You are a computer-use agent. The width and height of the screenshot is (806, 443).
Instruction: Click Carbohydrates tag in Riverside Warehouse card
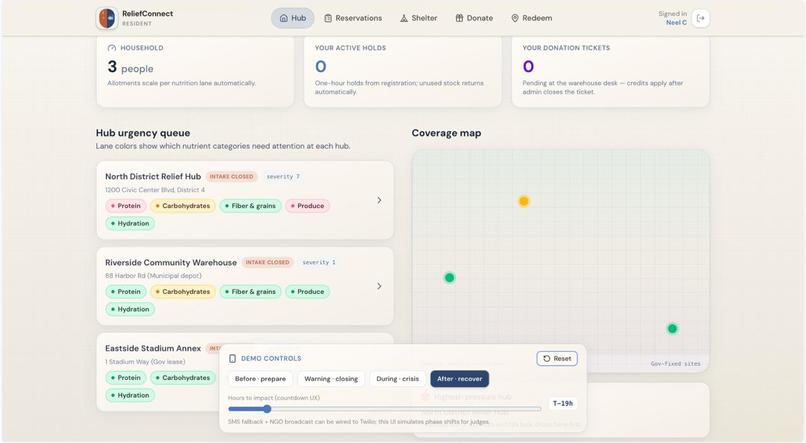pos(182,291)
